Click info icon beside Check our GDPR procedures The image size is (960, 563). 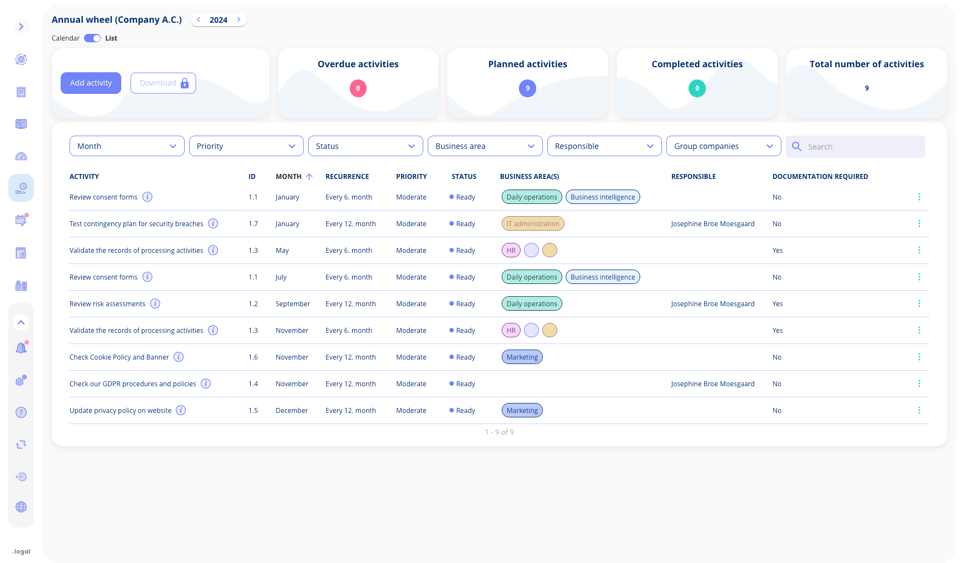click(206, 384)
